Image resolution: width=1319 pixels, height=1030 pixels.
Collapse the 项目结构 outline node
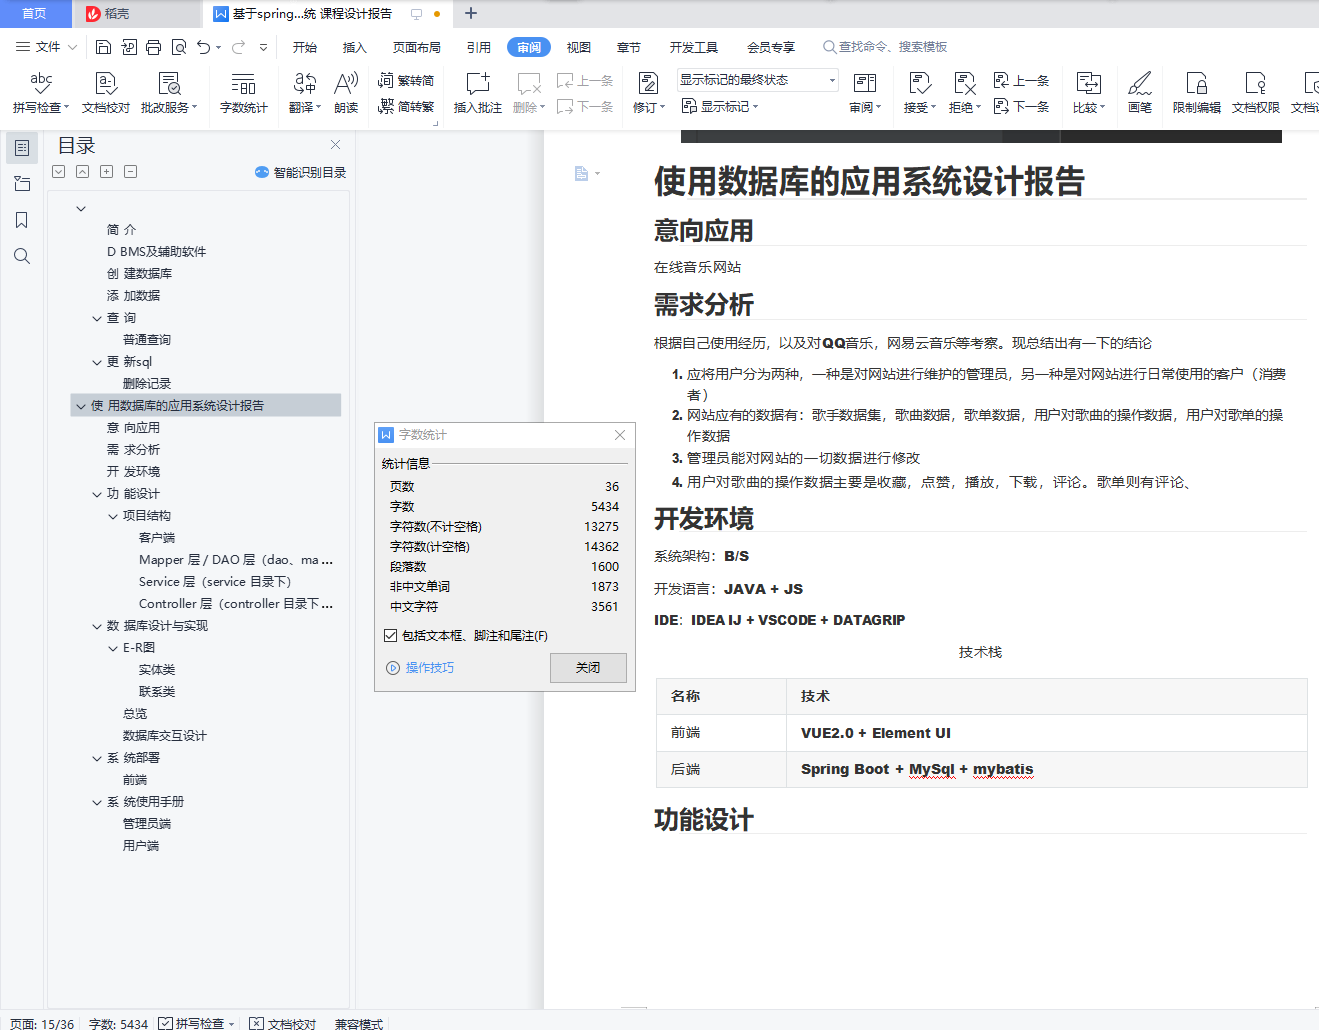pyautogui.click(x=113, y=516)
